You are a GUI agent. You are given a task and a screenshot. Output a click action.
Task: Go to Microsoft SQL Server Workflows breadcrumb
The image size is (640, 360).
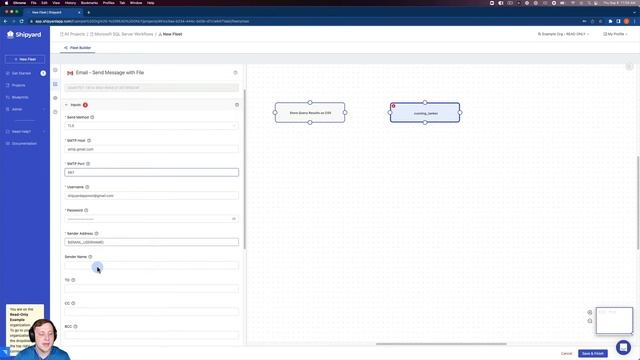pyautogui.click(x=122, y=34)
